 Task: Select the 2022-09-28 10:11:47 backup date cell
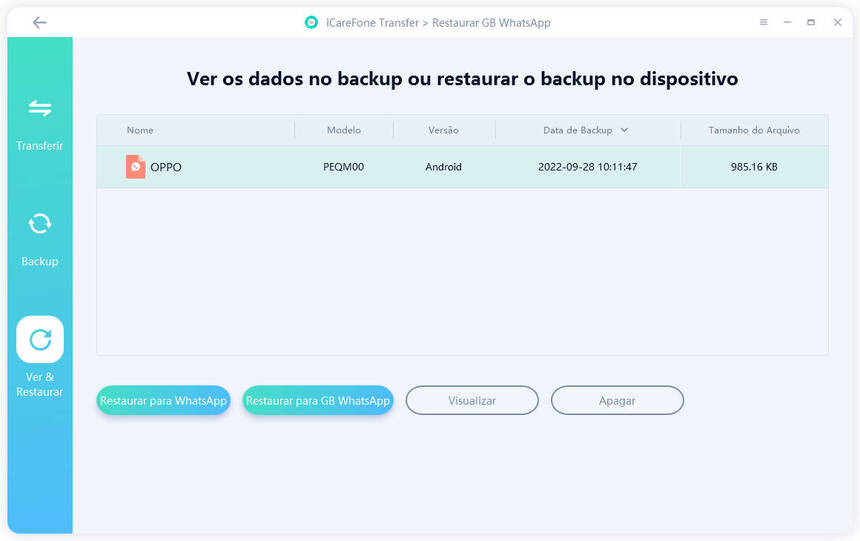coord(587,167)
